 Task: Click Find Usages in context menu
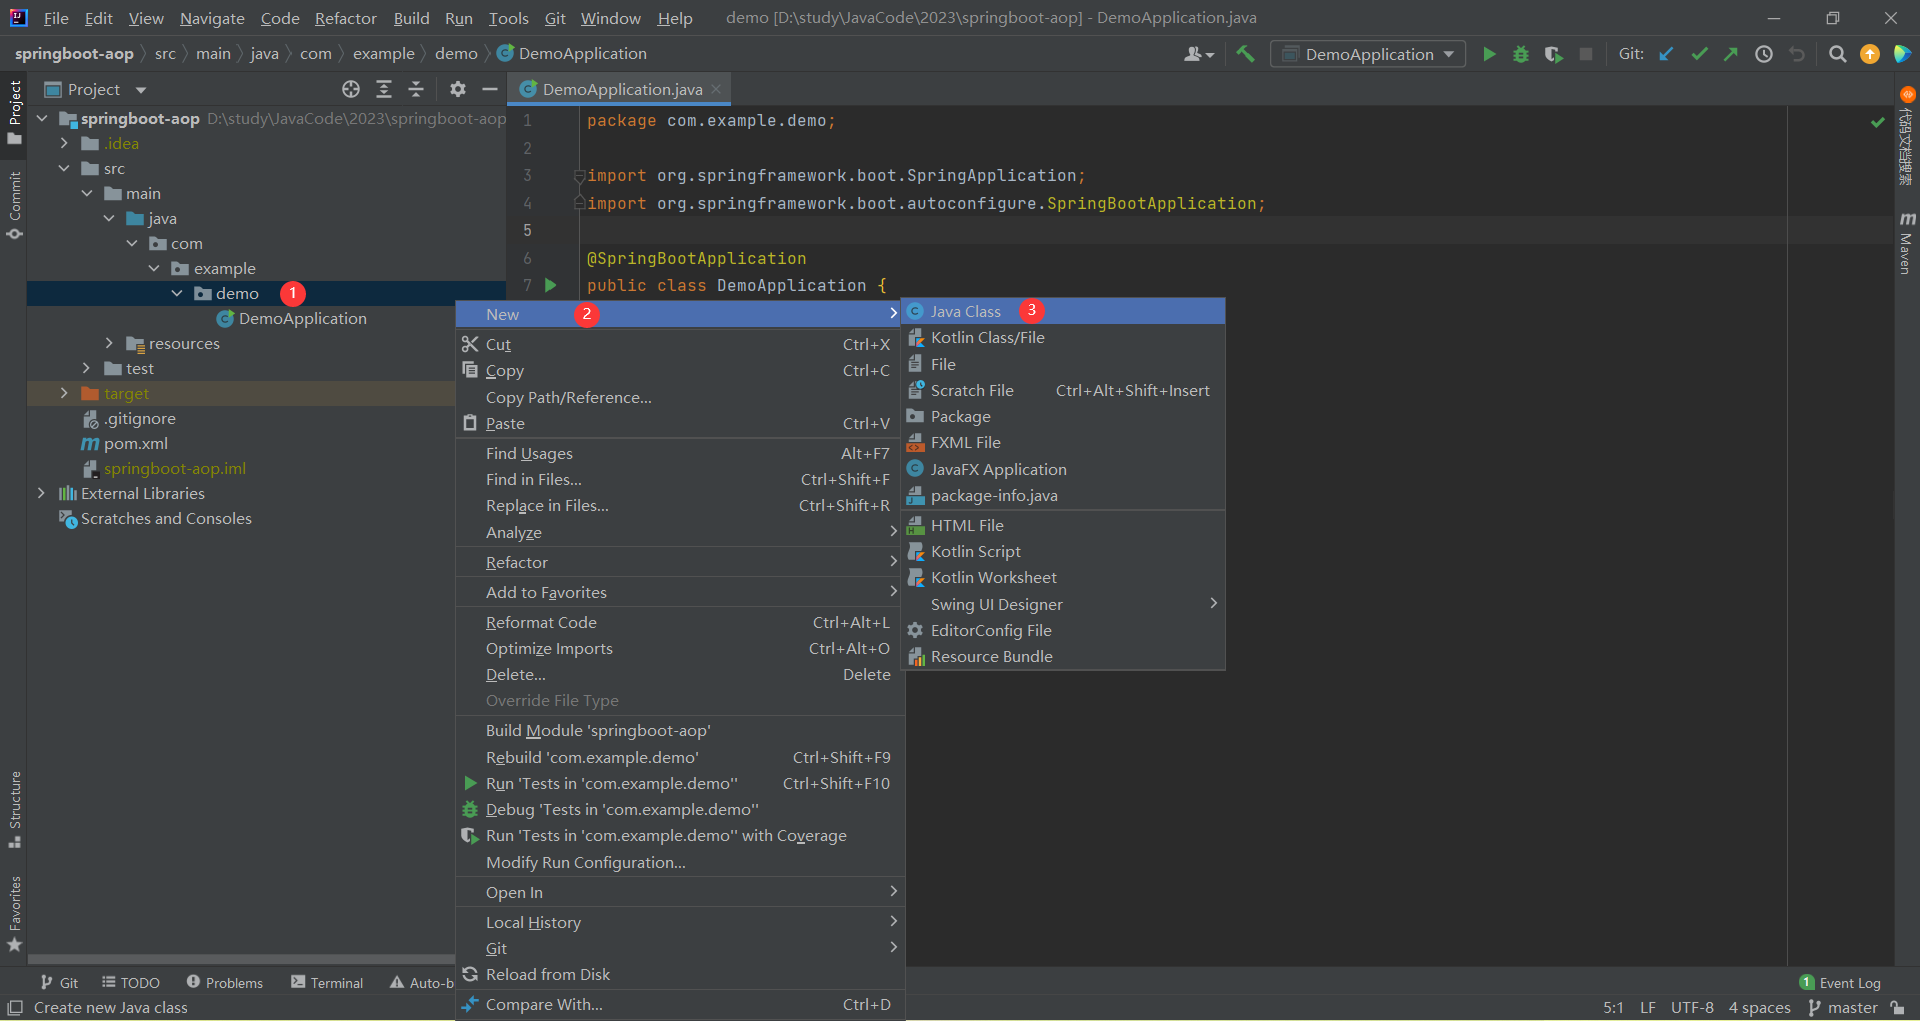(680, 453)
